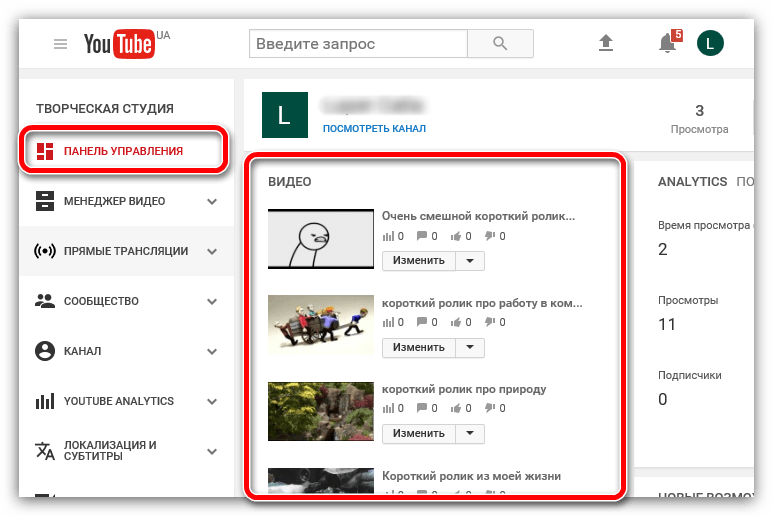Click views stat icon of Очень смешной ролик
Screen dimensions: 773x516
point(388,236)
